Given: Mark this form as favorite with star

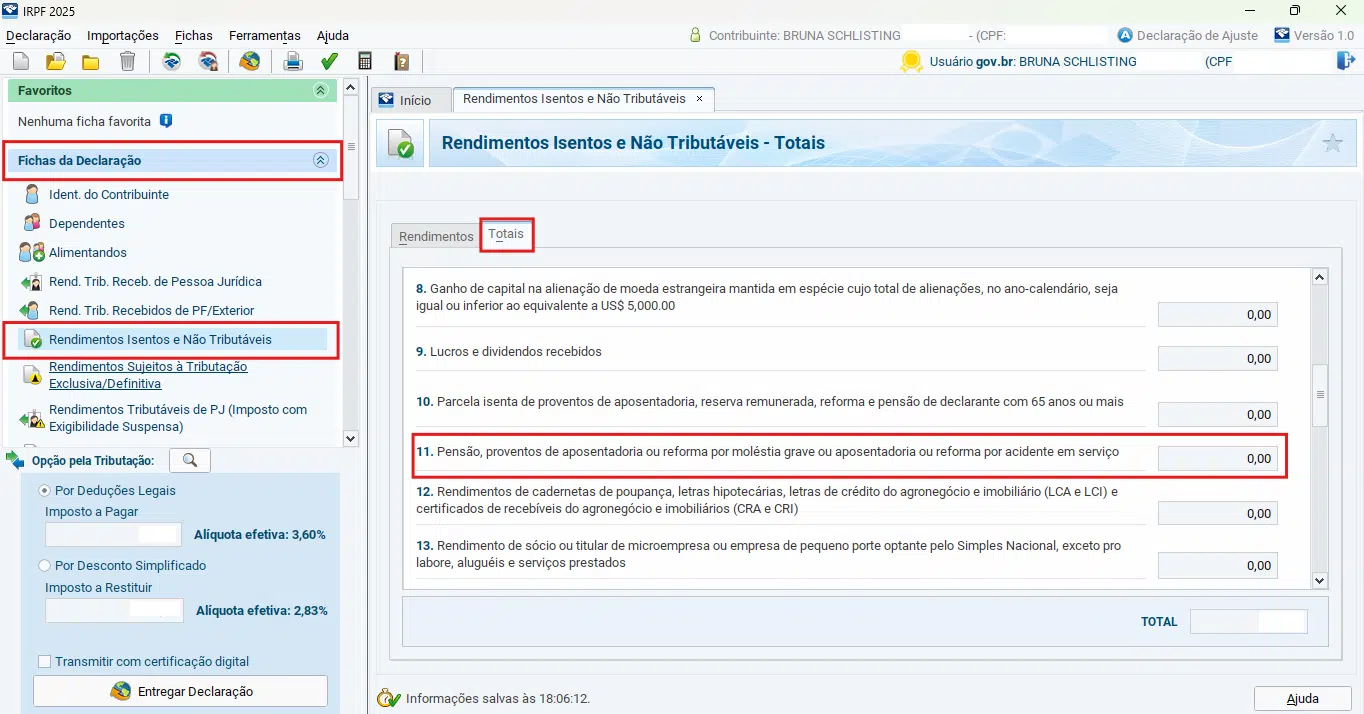Looking at the screenshot, I should pos(1332,143).
